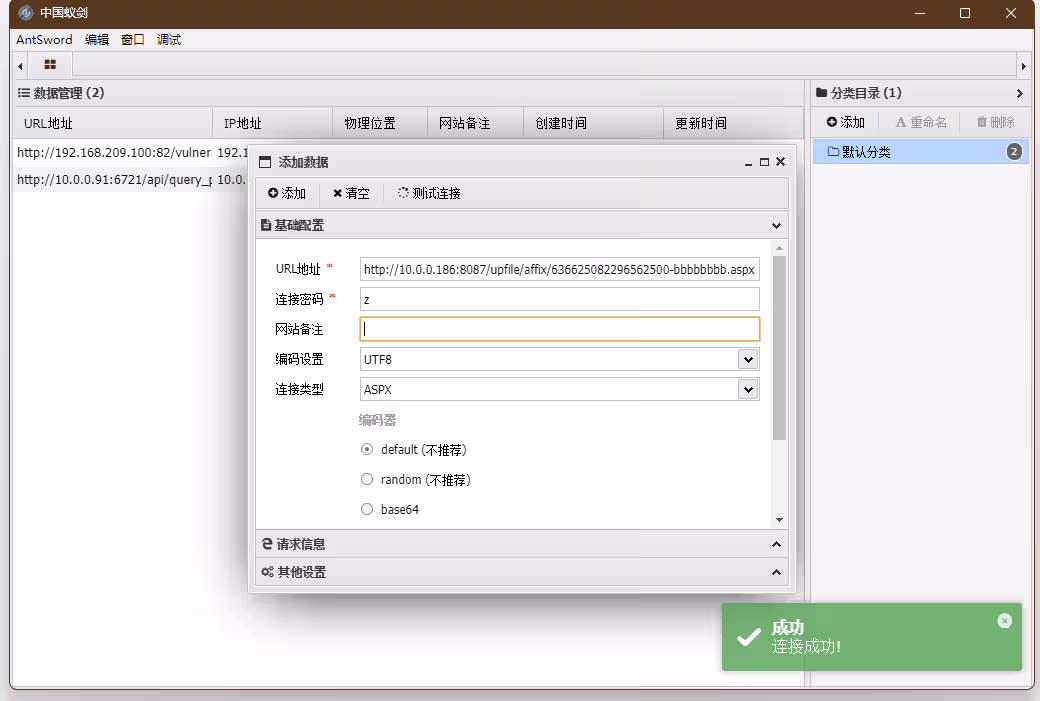Select the random encoder option

(367, 480)
